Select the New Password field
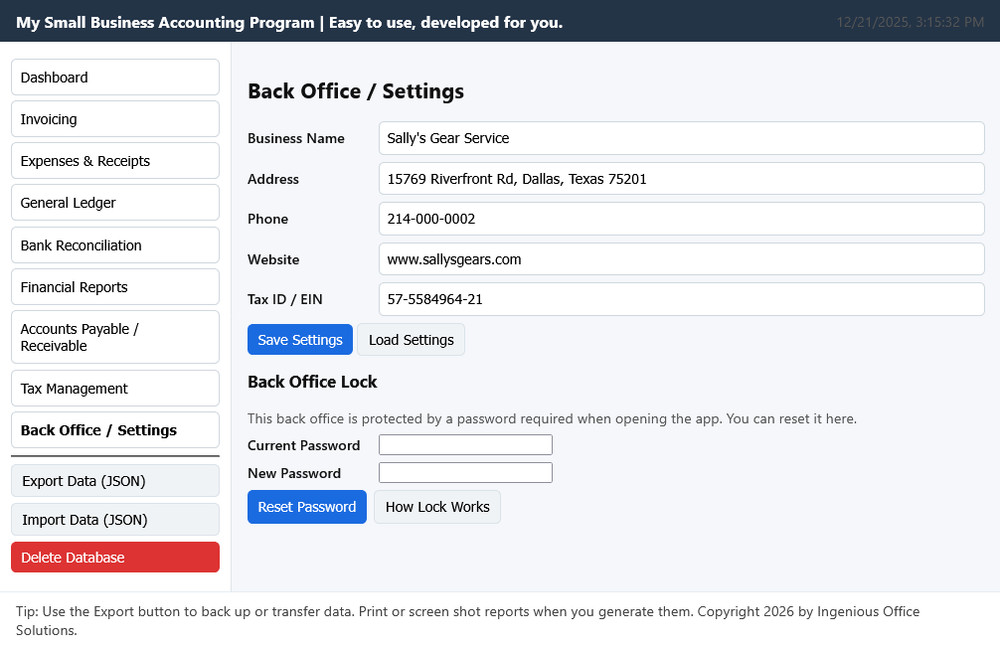The width and height of the screenshot is (1000, 647). (465, 473)
